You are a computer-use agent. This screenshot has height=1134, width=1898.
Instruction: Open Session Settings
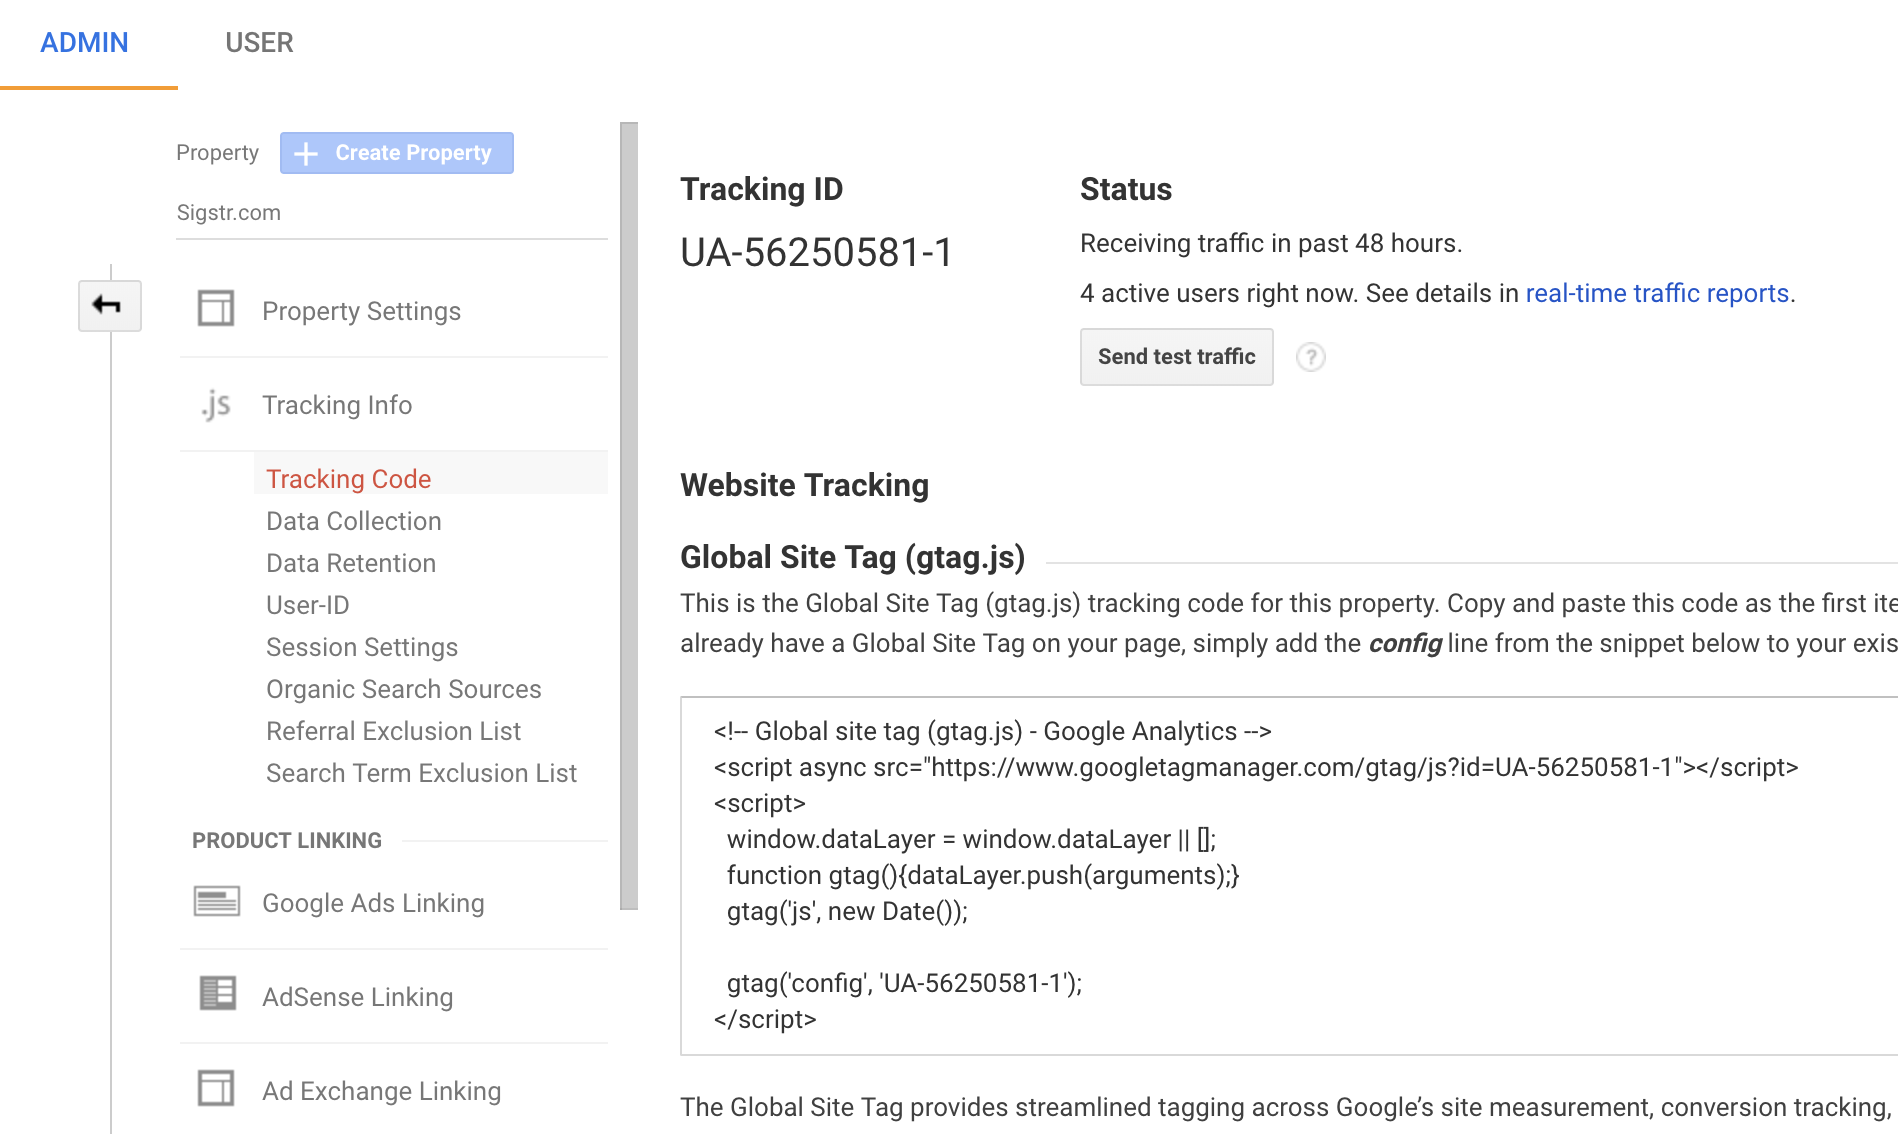coord(362,647)
